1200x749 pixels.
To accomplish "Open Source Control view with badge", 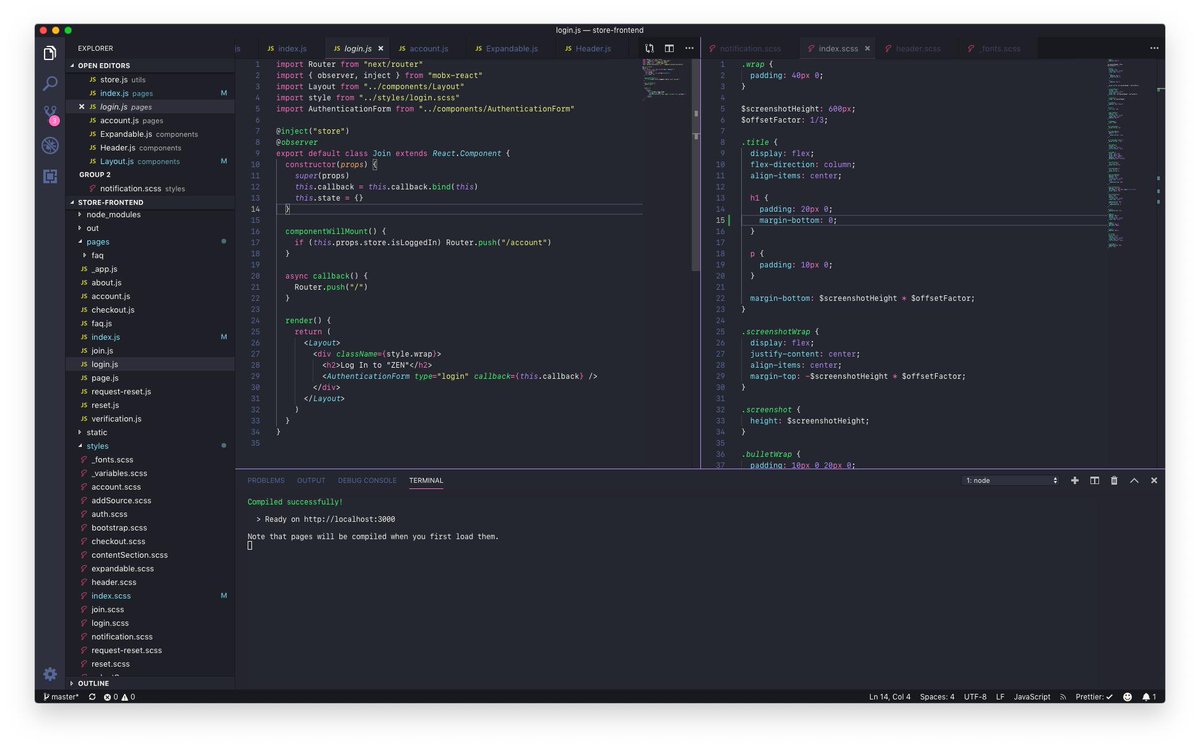I will [x=50, y=115].
